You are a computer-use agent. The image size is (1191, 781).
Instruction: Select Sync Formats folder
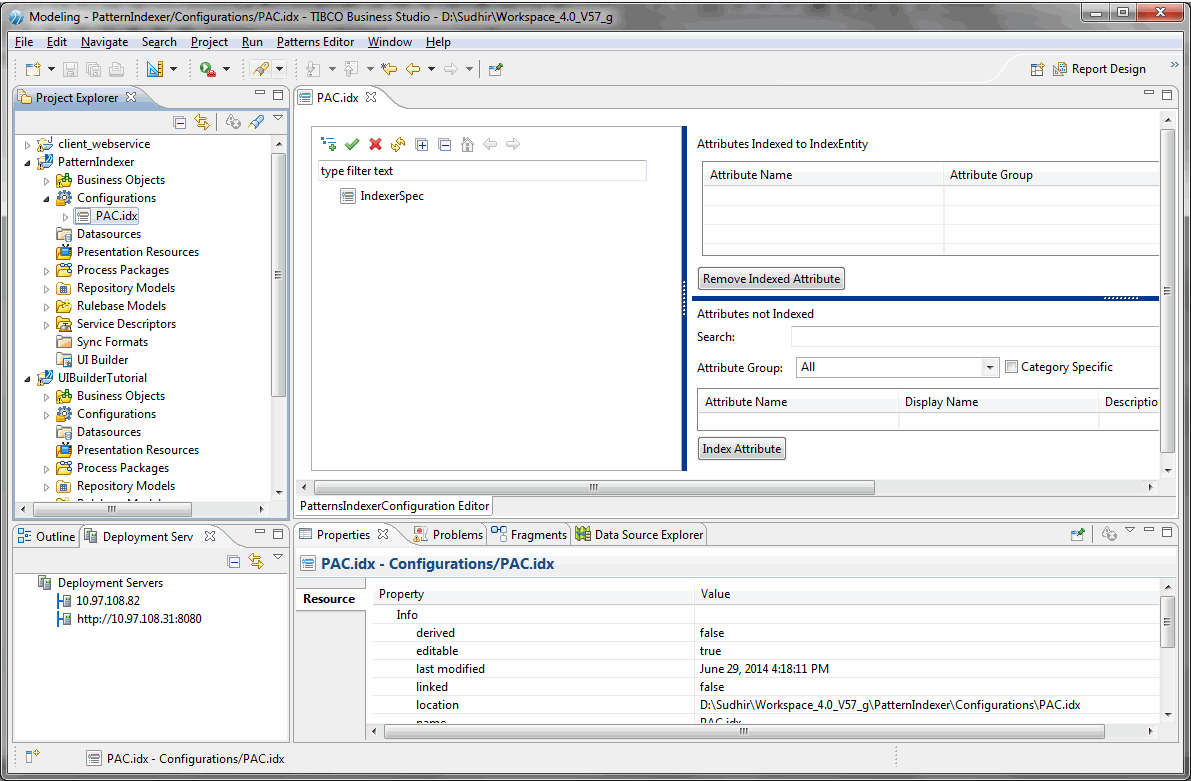(x=103, y=342)
